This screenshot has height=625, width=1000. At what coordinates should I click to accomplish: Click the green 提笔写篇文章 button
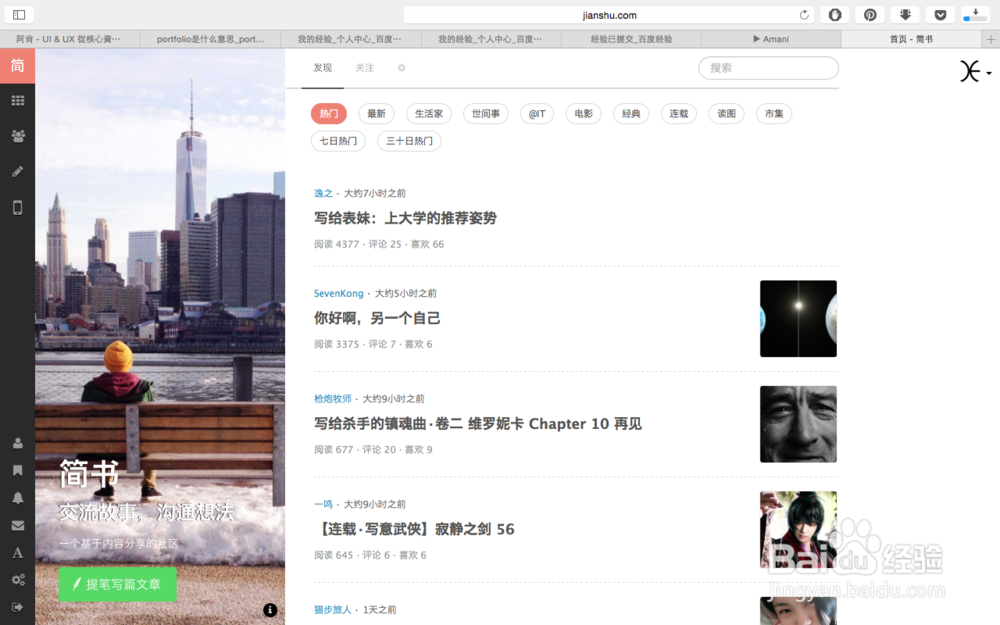117,584
